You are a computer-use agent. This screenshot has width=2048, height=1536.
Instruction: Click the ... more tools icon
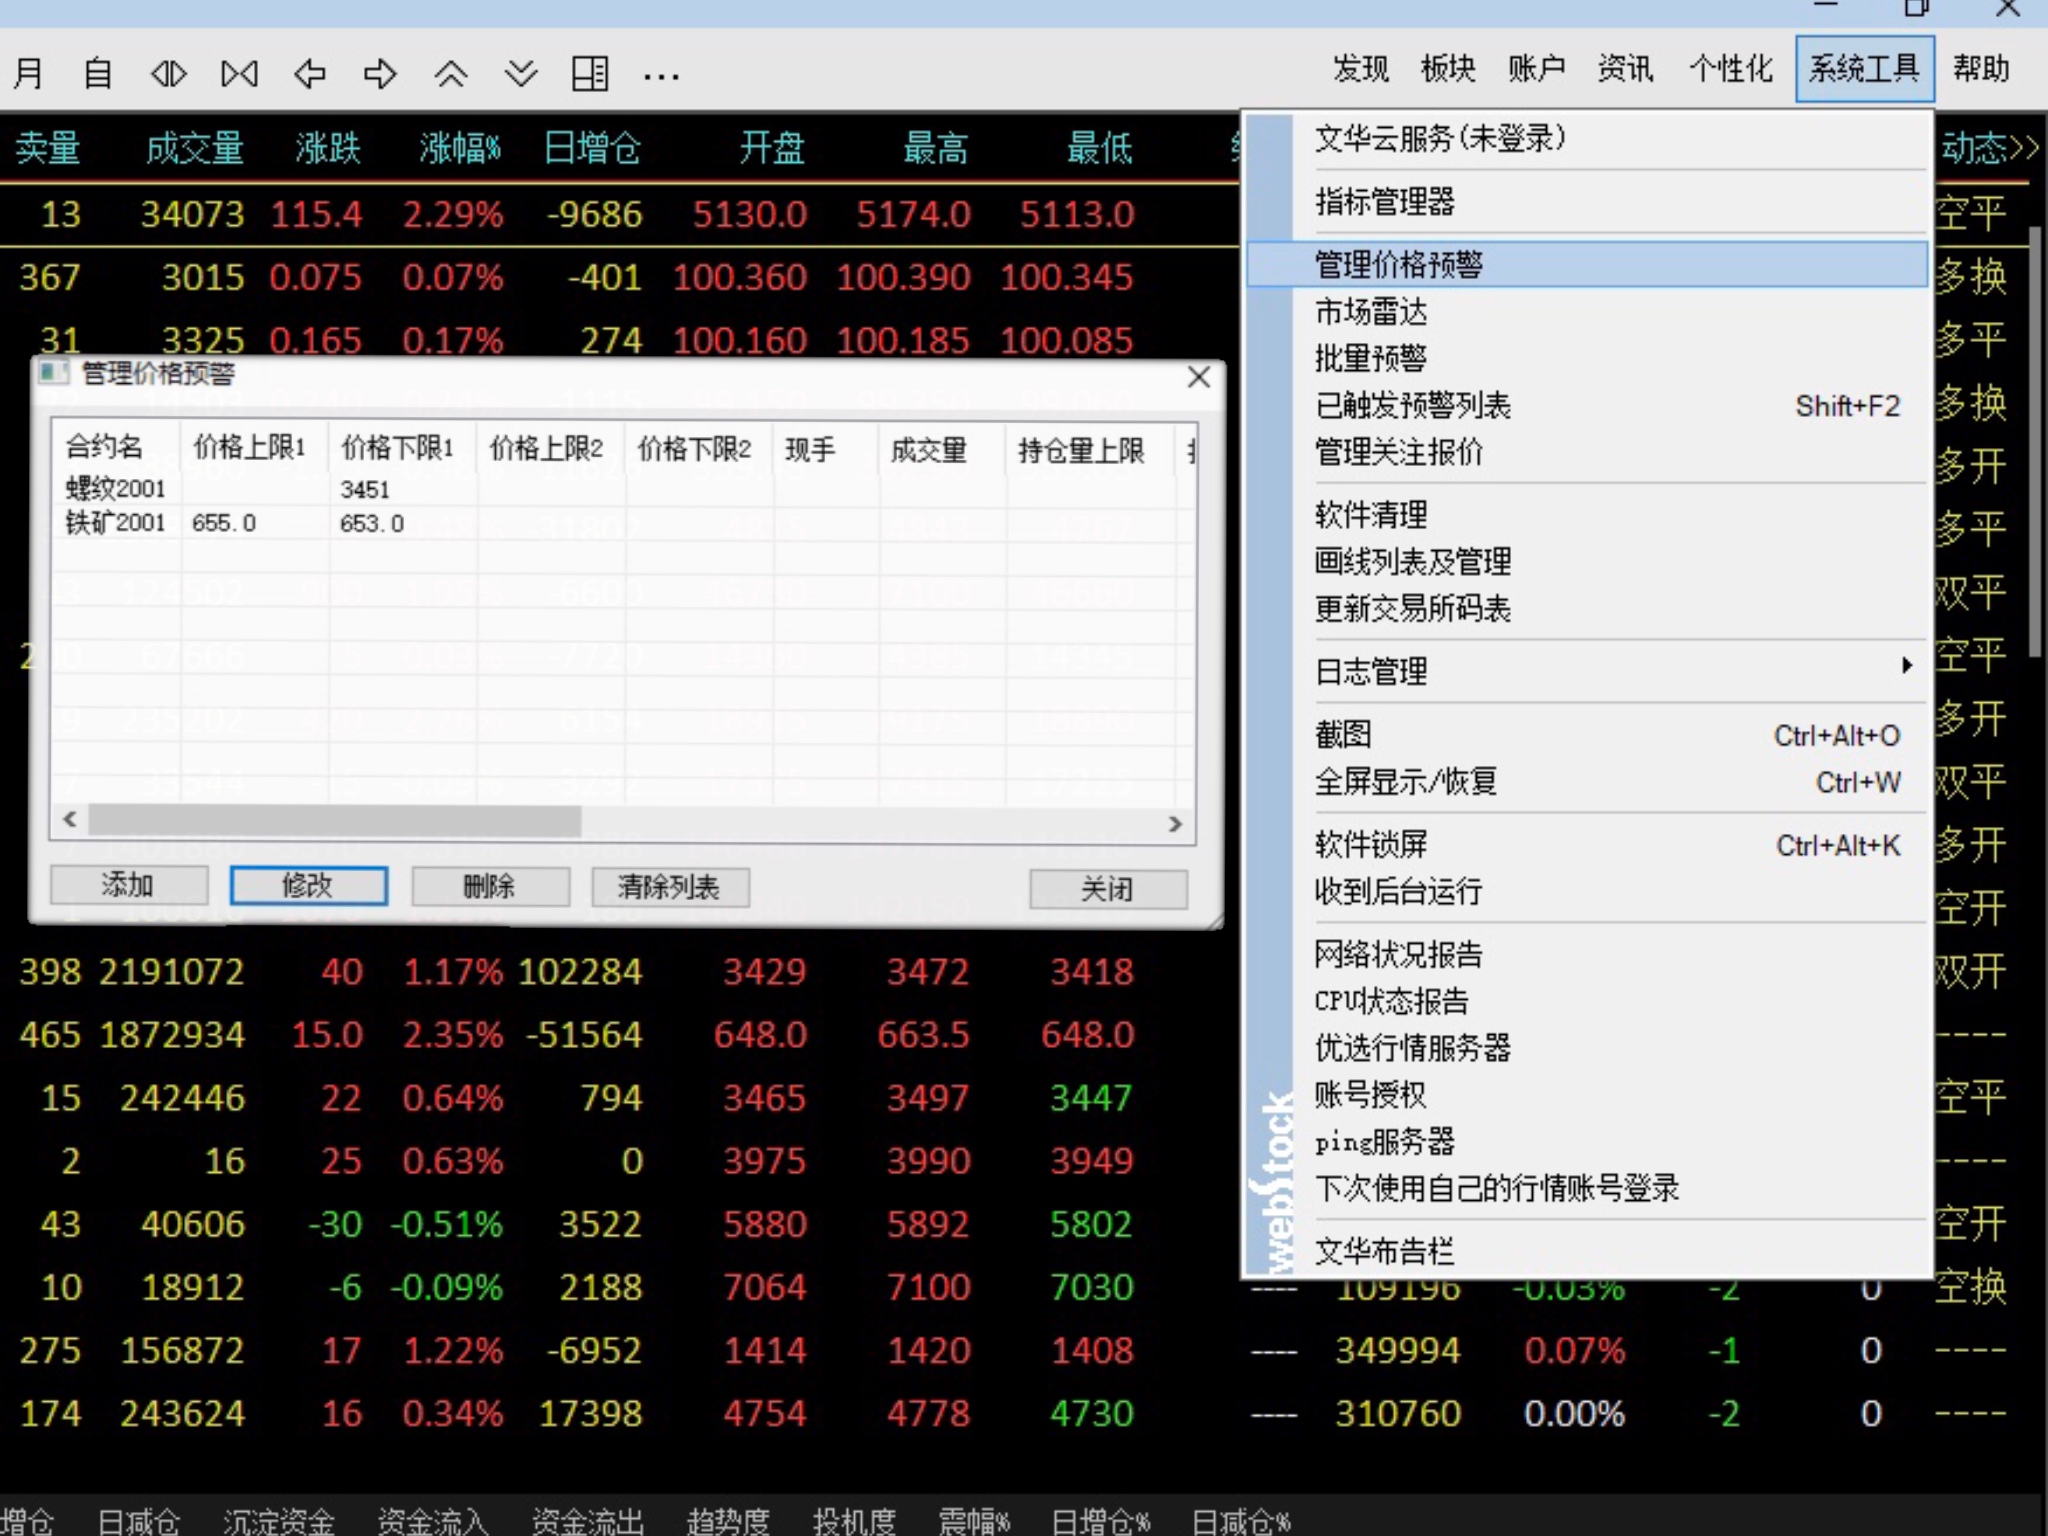click(x=661, y=73)
